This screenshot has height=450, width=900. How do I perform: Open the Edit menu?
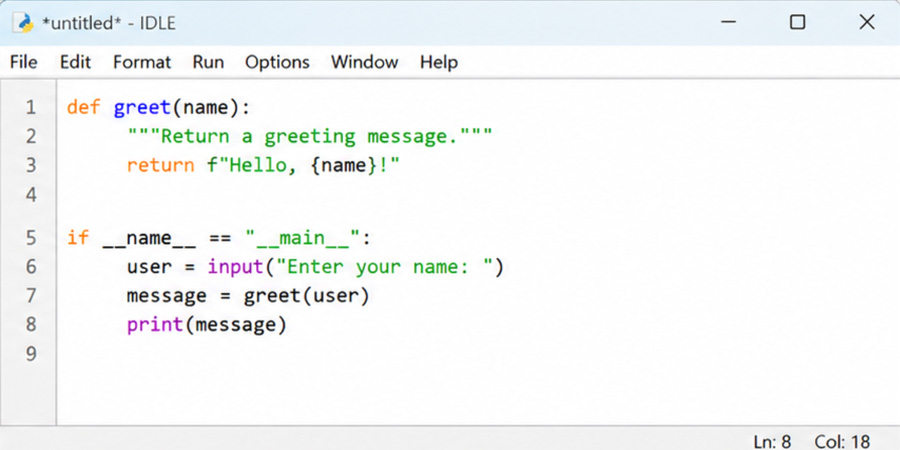75,62
